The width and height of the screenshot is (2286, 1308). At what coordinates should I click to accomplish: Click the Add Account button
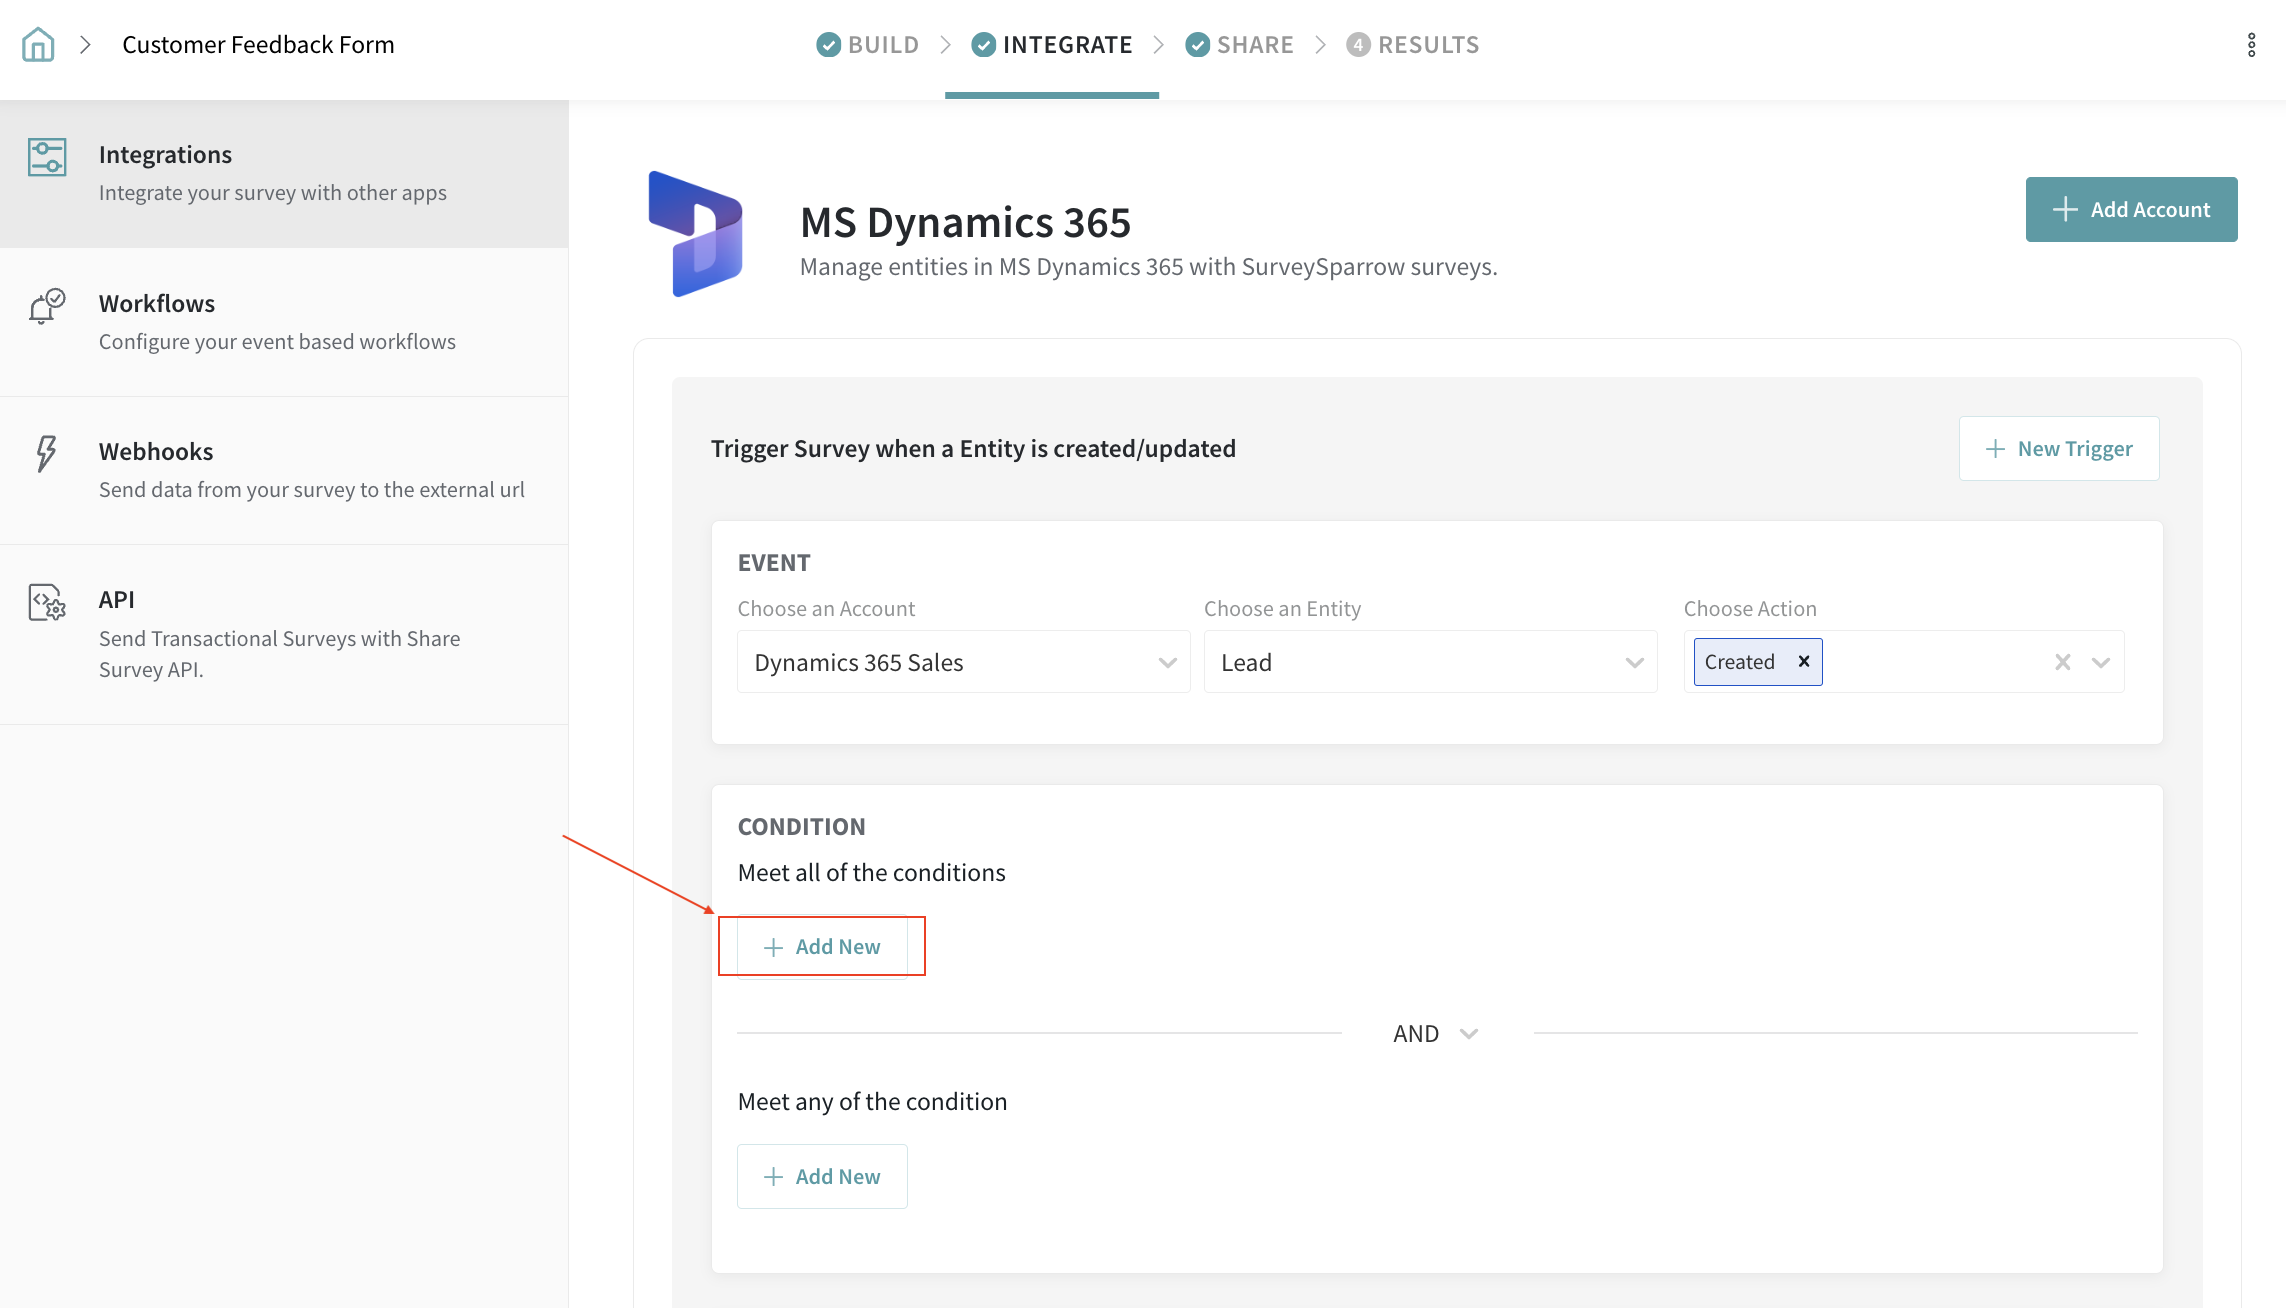click(2131, 210)
